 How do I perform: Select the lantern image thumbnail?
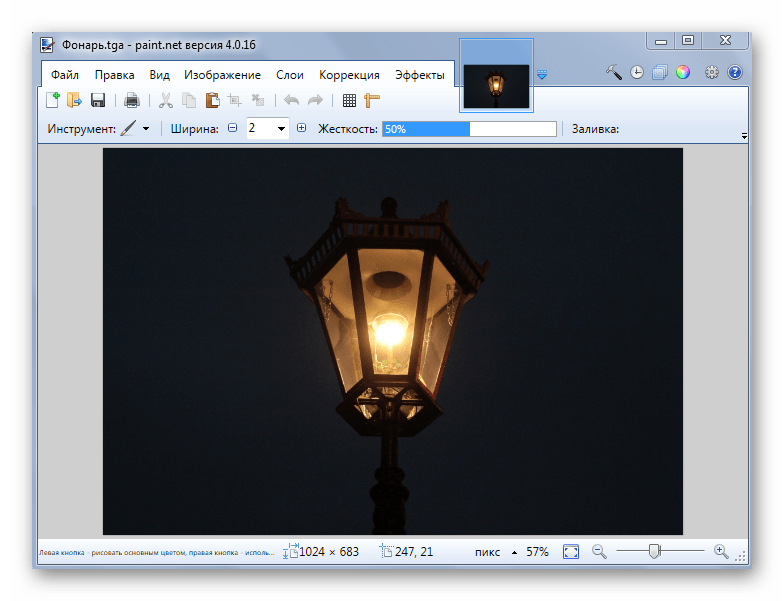[496, 86]
